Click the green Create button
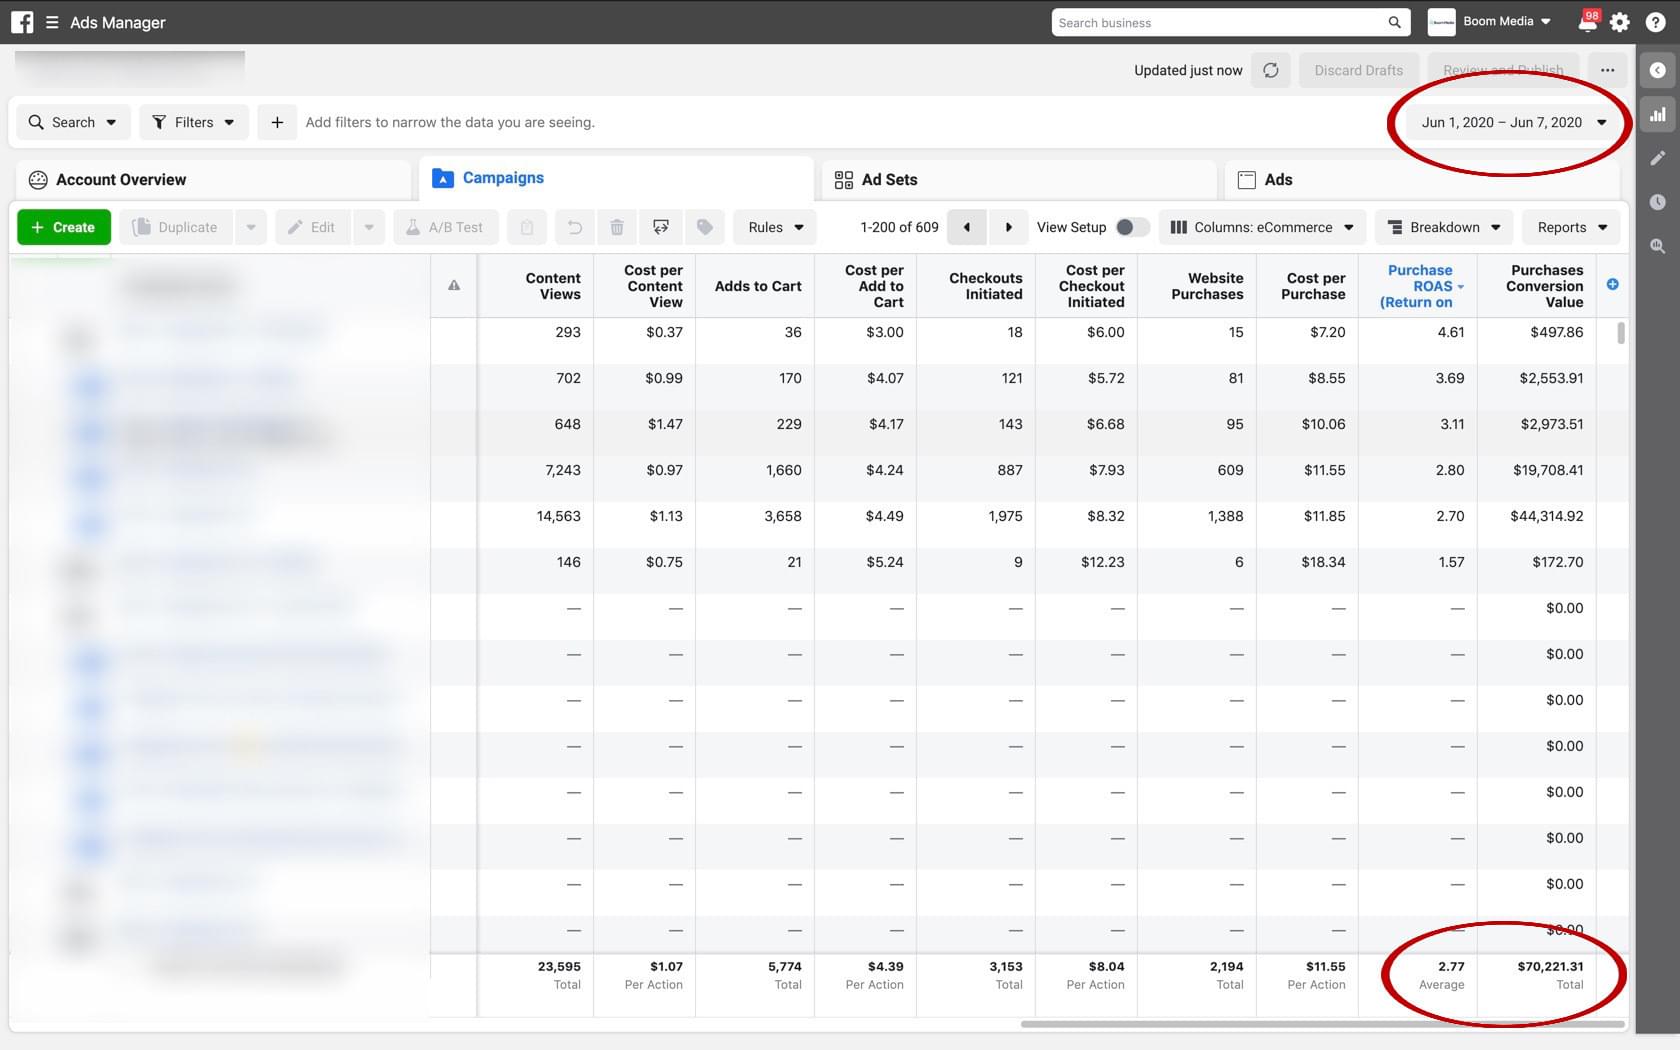1680x1050 pixels. click(63, 227)
